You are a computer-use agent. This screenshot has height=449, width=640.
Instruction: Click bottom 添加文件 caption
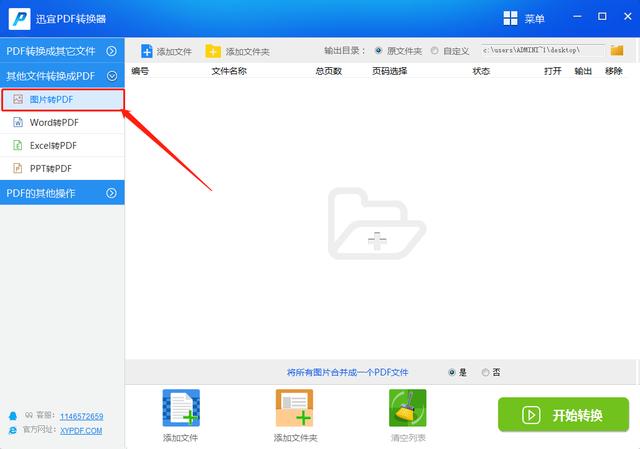(180, 438)
